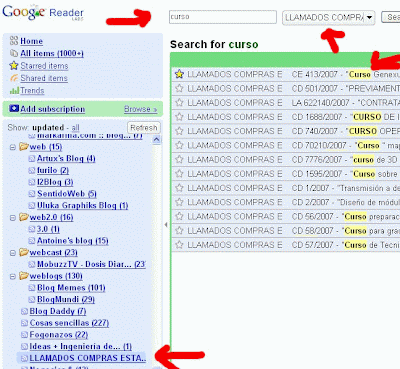Click the Home grid icon
The height and width of the screenshot is (369, 400).
(x=14, y=41)
